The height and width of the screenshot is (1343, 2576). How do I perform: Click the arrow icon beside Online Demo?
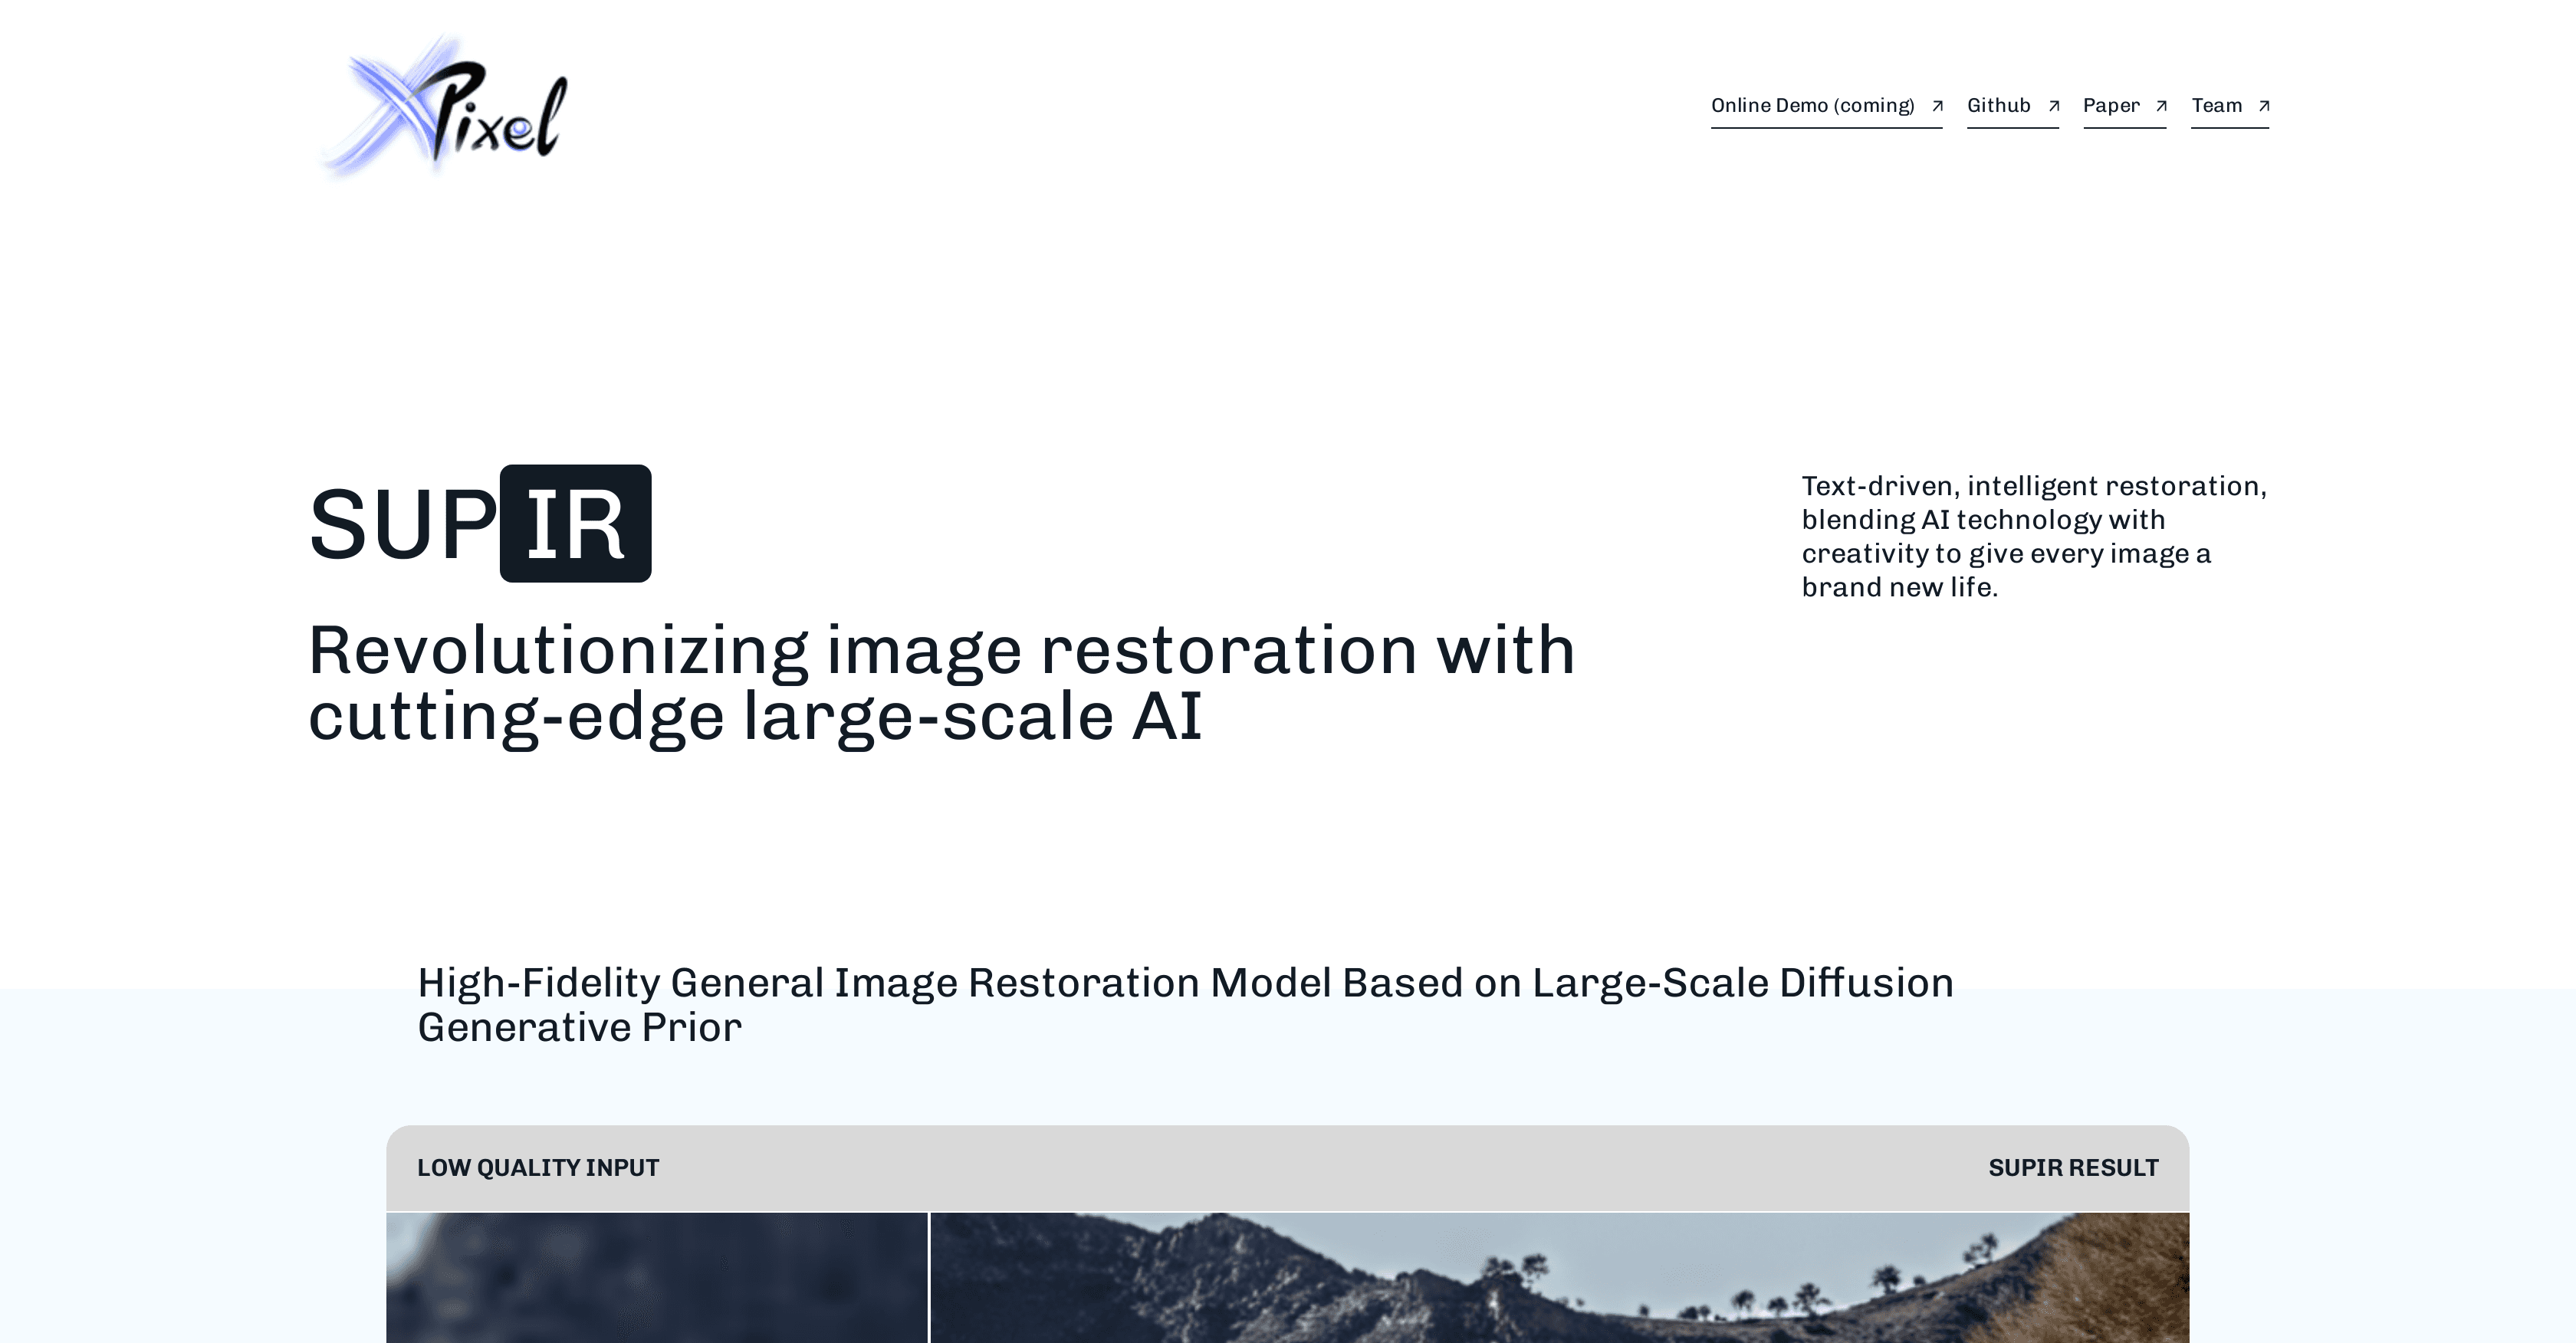pyautogui.click(x=1937, y=106)
